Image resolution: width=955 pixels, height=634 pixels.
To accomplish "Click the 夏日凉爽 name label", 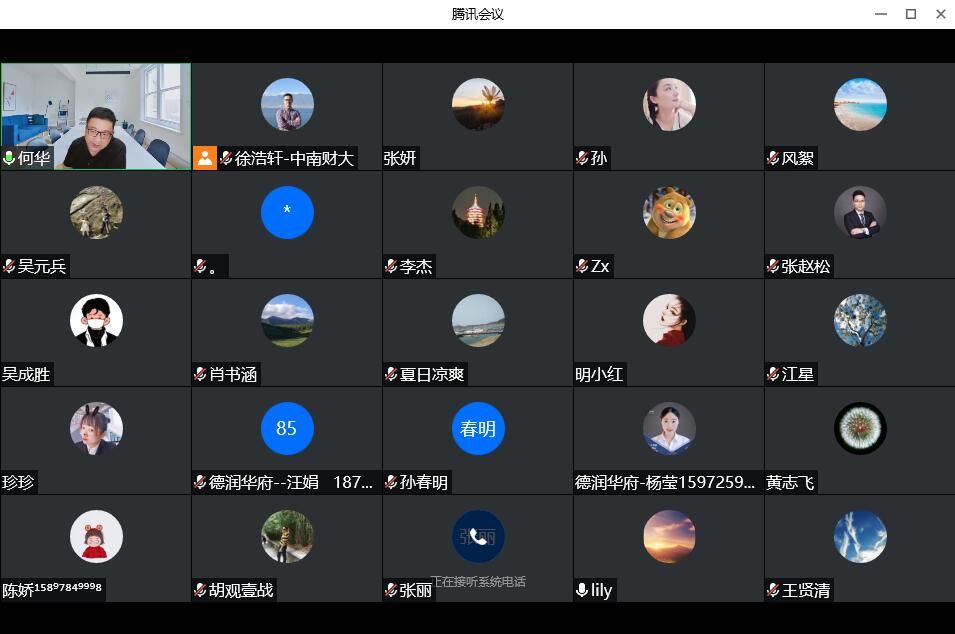I will (x=432, y=374).
